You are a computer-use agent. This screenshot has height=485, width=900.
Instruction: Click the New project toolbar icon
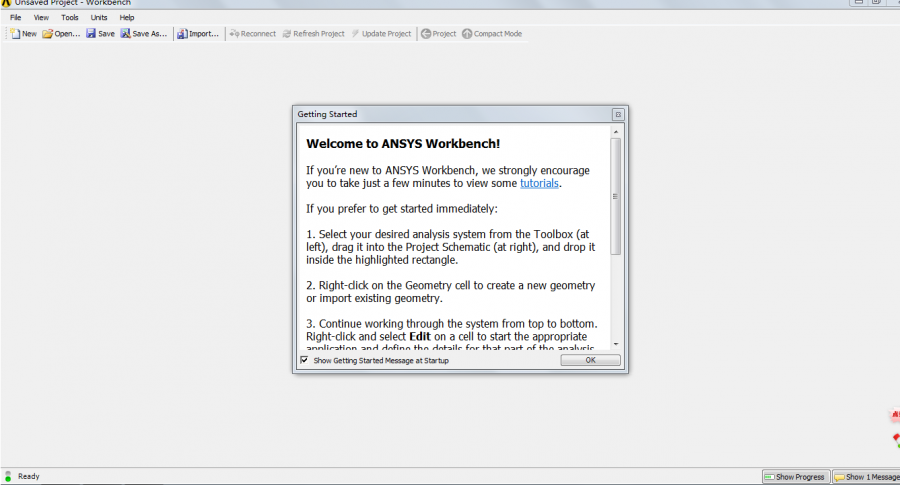point(15,34)
